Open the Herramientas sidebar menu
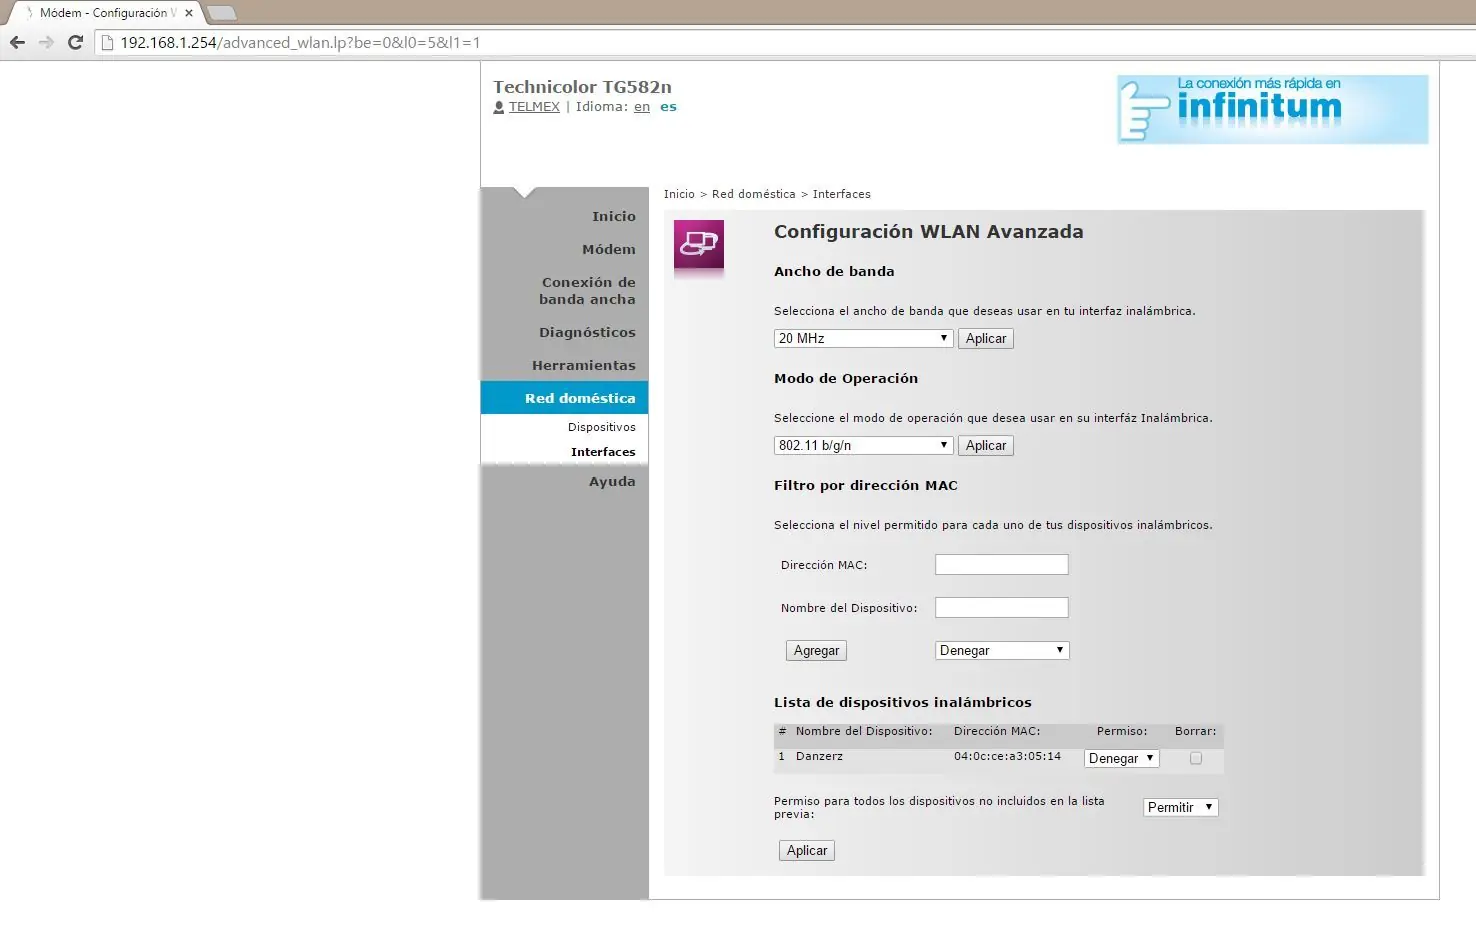The image size is (1476, 938). (583, 365)
